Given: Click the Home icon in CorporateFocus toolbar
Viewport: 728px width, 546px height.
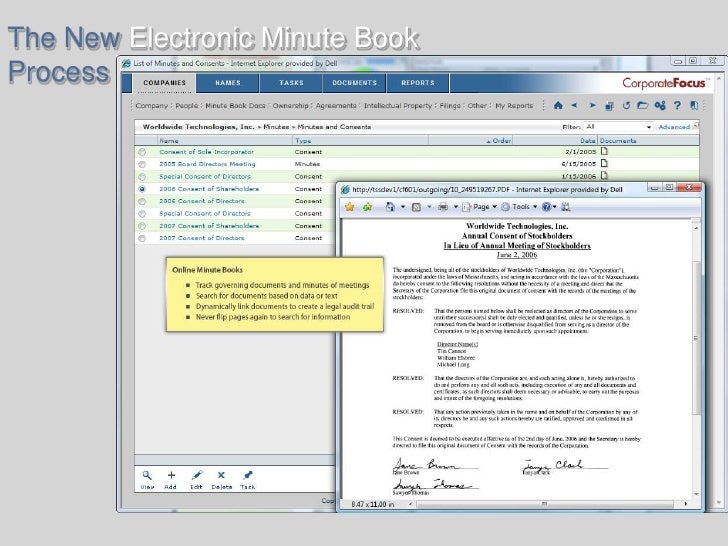Looking at the screenshot, I should click(x=558, y=105).
